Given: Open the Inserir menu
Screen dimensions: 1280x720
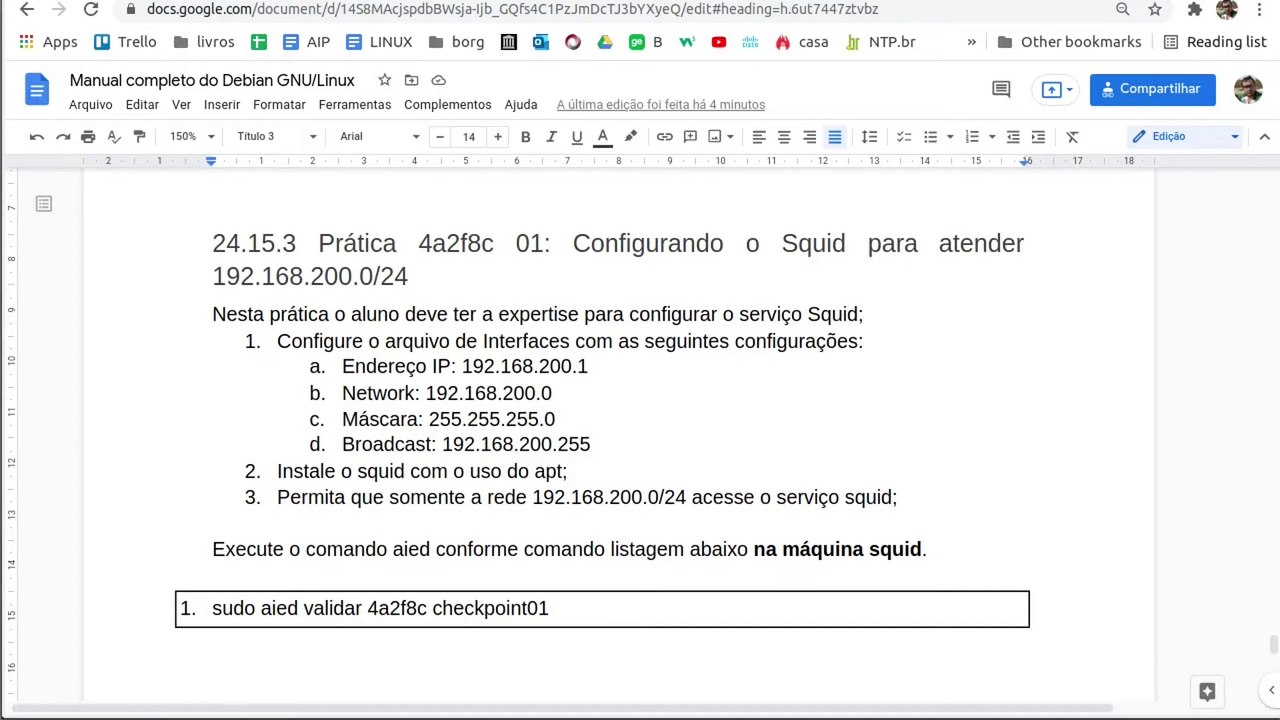Looking at the screenshot, I should (x=222, y=104).
